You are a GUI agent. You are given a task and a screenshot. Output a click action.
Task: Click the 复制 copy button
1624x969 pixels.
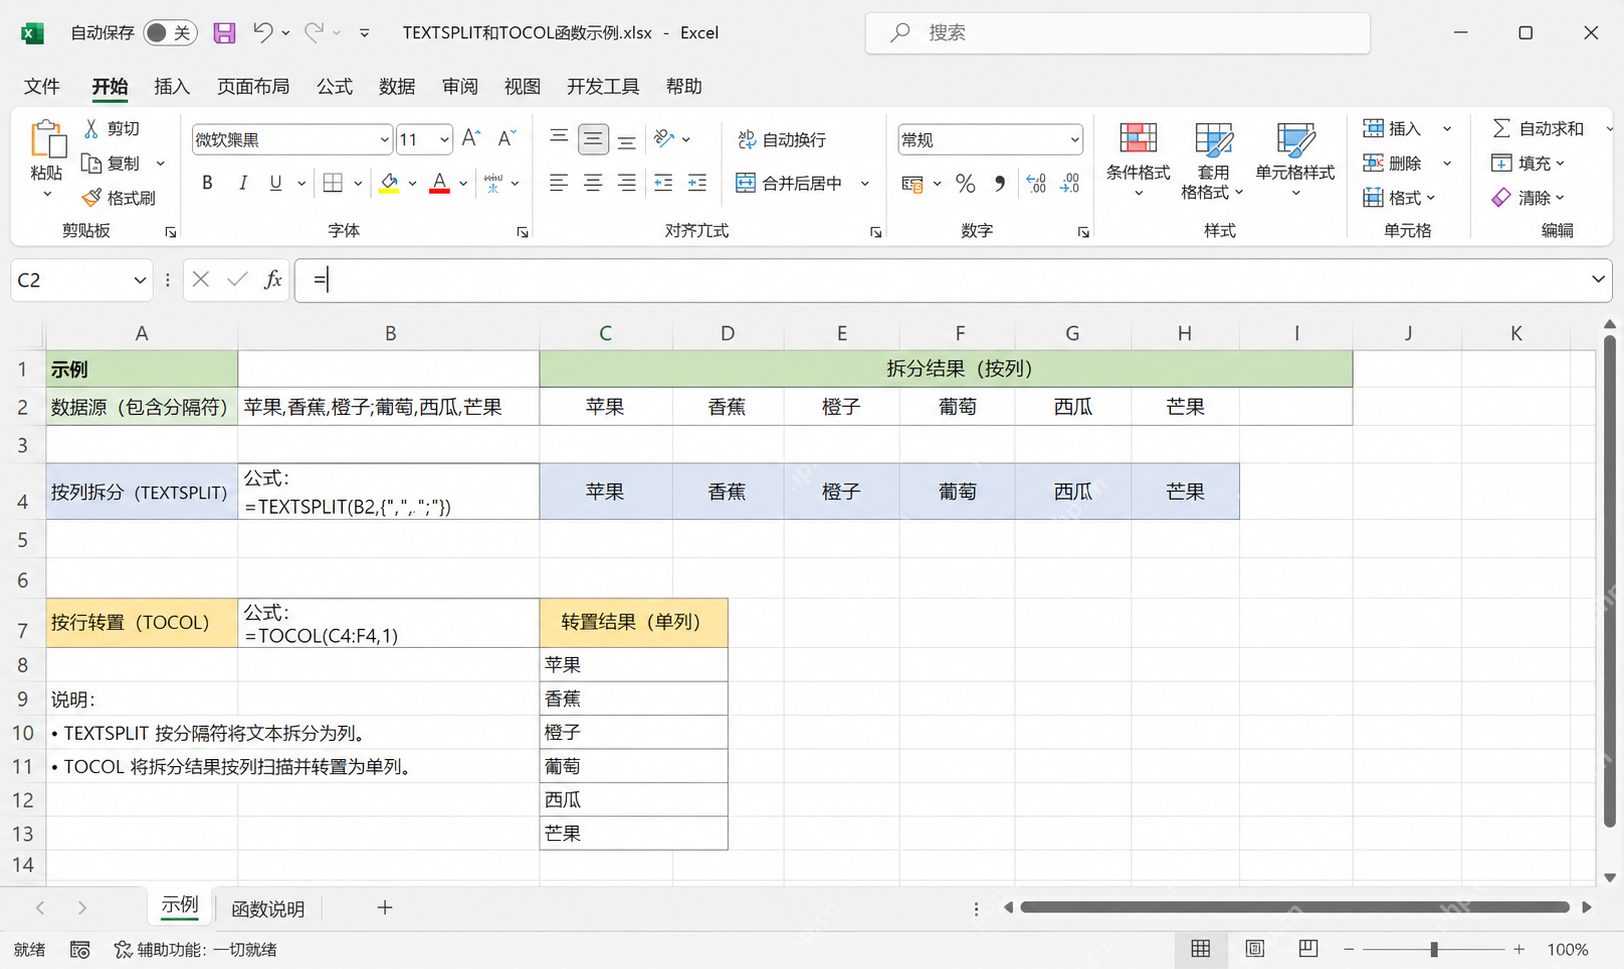pos(112,163)
